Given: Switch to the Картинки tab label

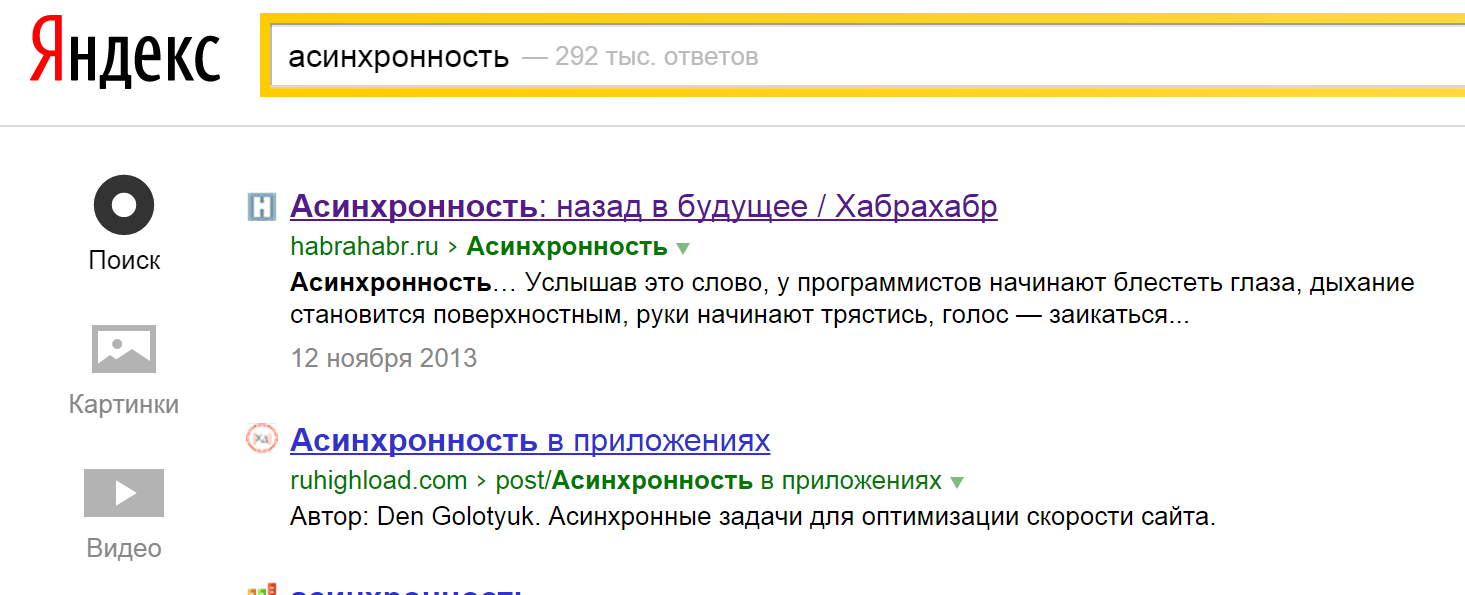Looking at the screenshot, I should (124, 404).
